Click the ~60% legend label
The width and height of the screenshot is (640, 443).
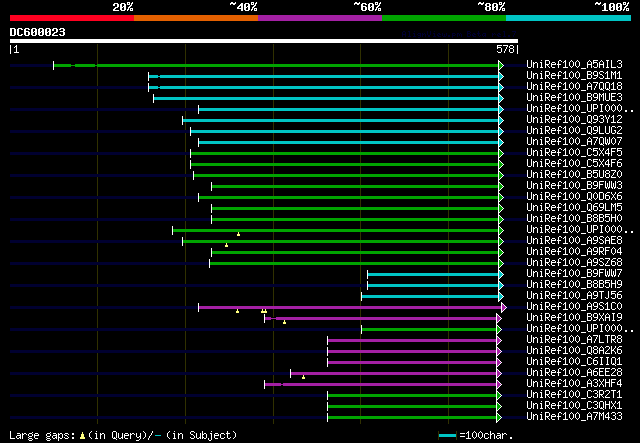[x=367, y=7]
